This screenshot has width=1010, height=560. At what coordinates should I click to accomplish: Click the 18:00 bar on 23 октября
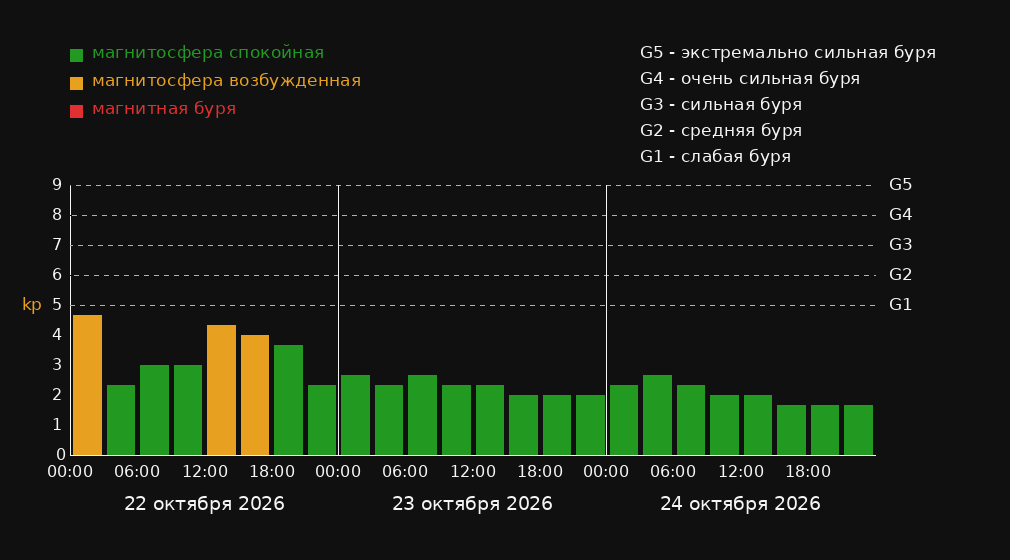557,425
